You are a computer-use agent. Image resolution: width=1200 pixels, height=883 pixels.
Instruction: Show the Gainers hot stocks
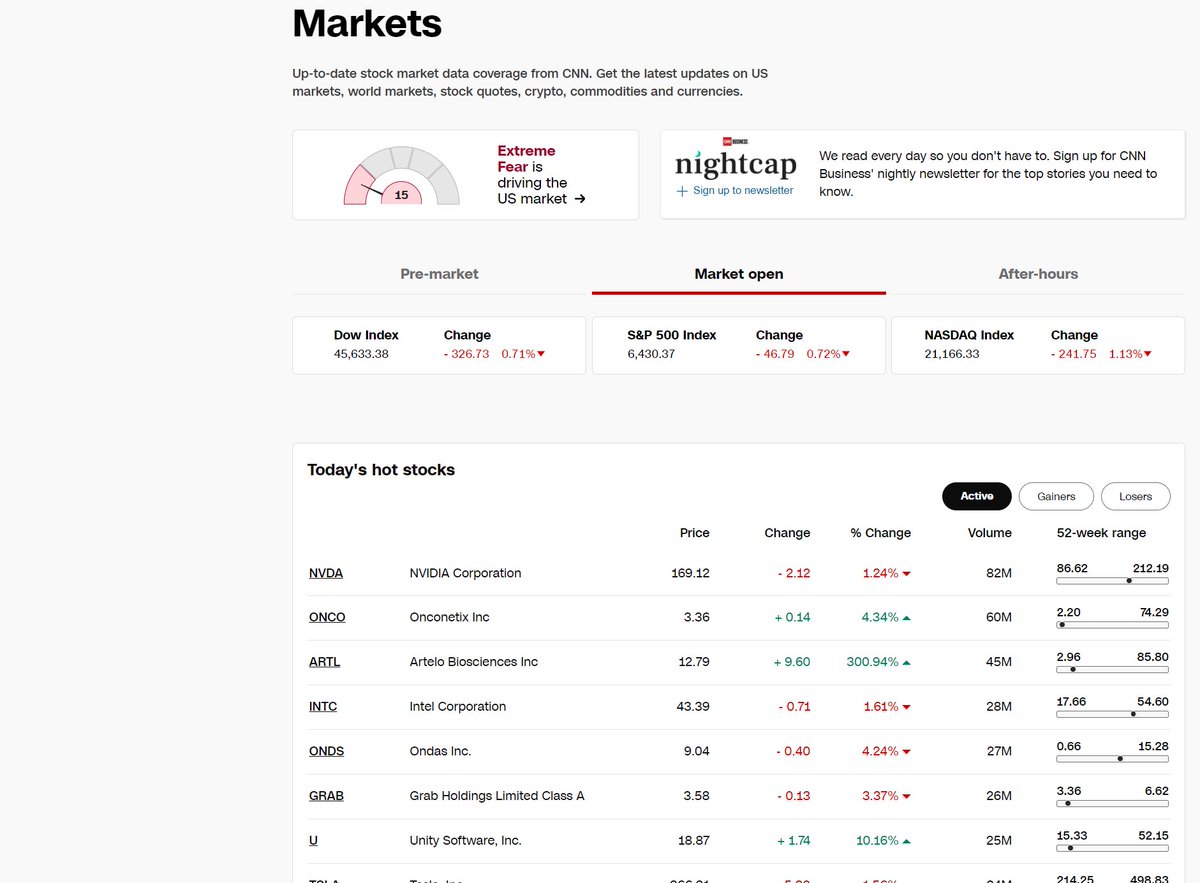(x=1056, y=496)
